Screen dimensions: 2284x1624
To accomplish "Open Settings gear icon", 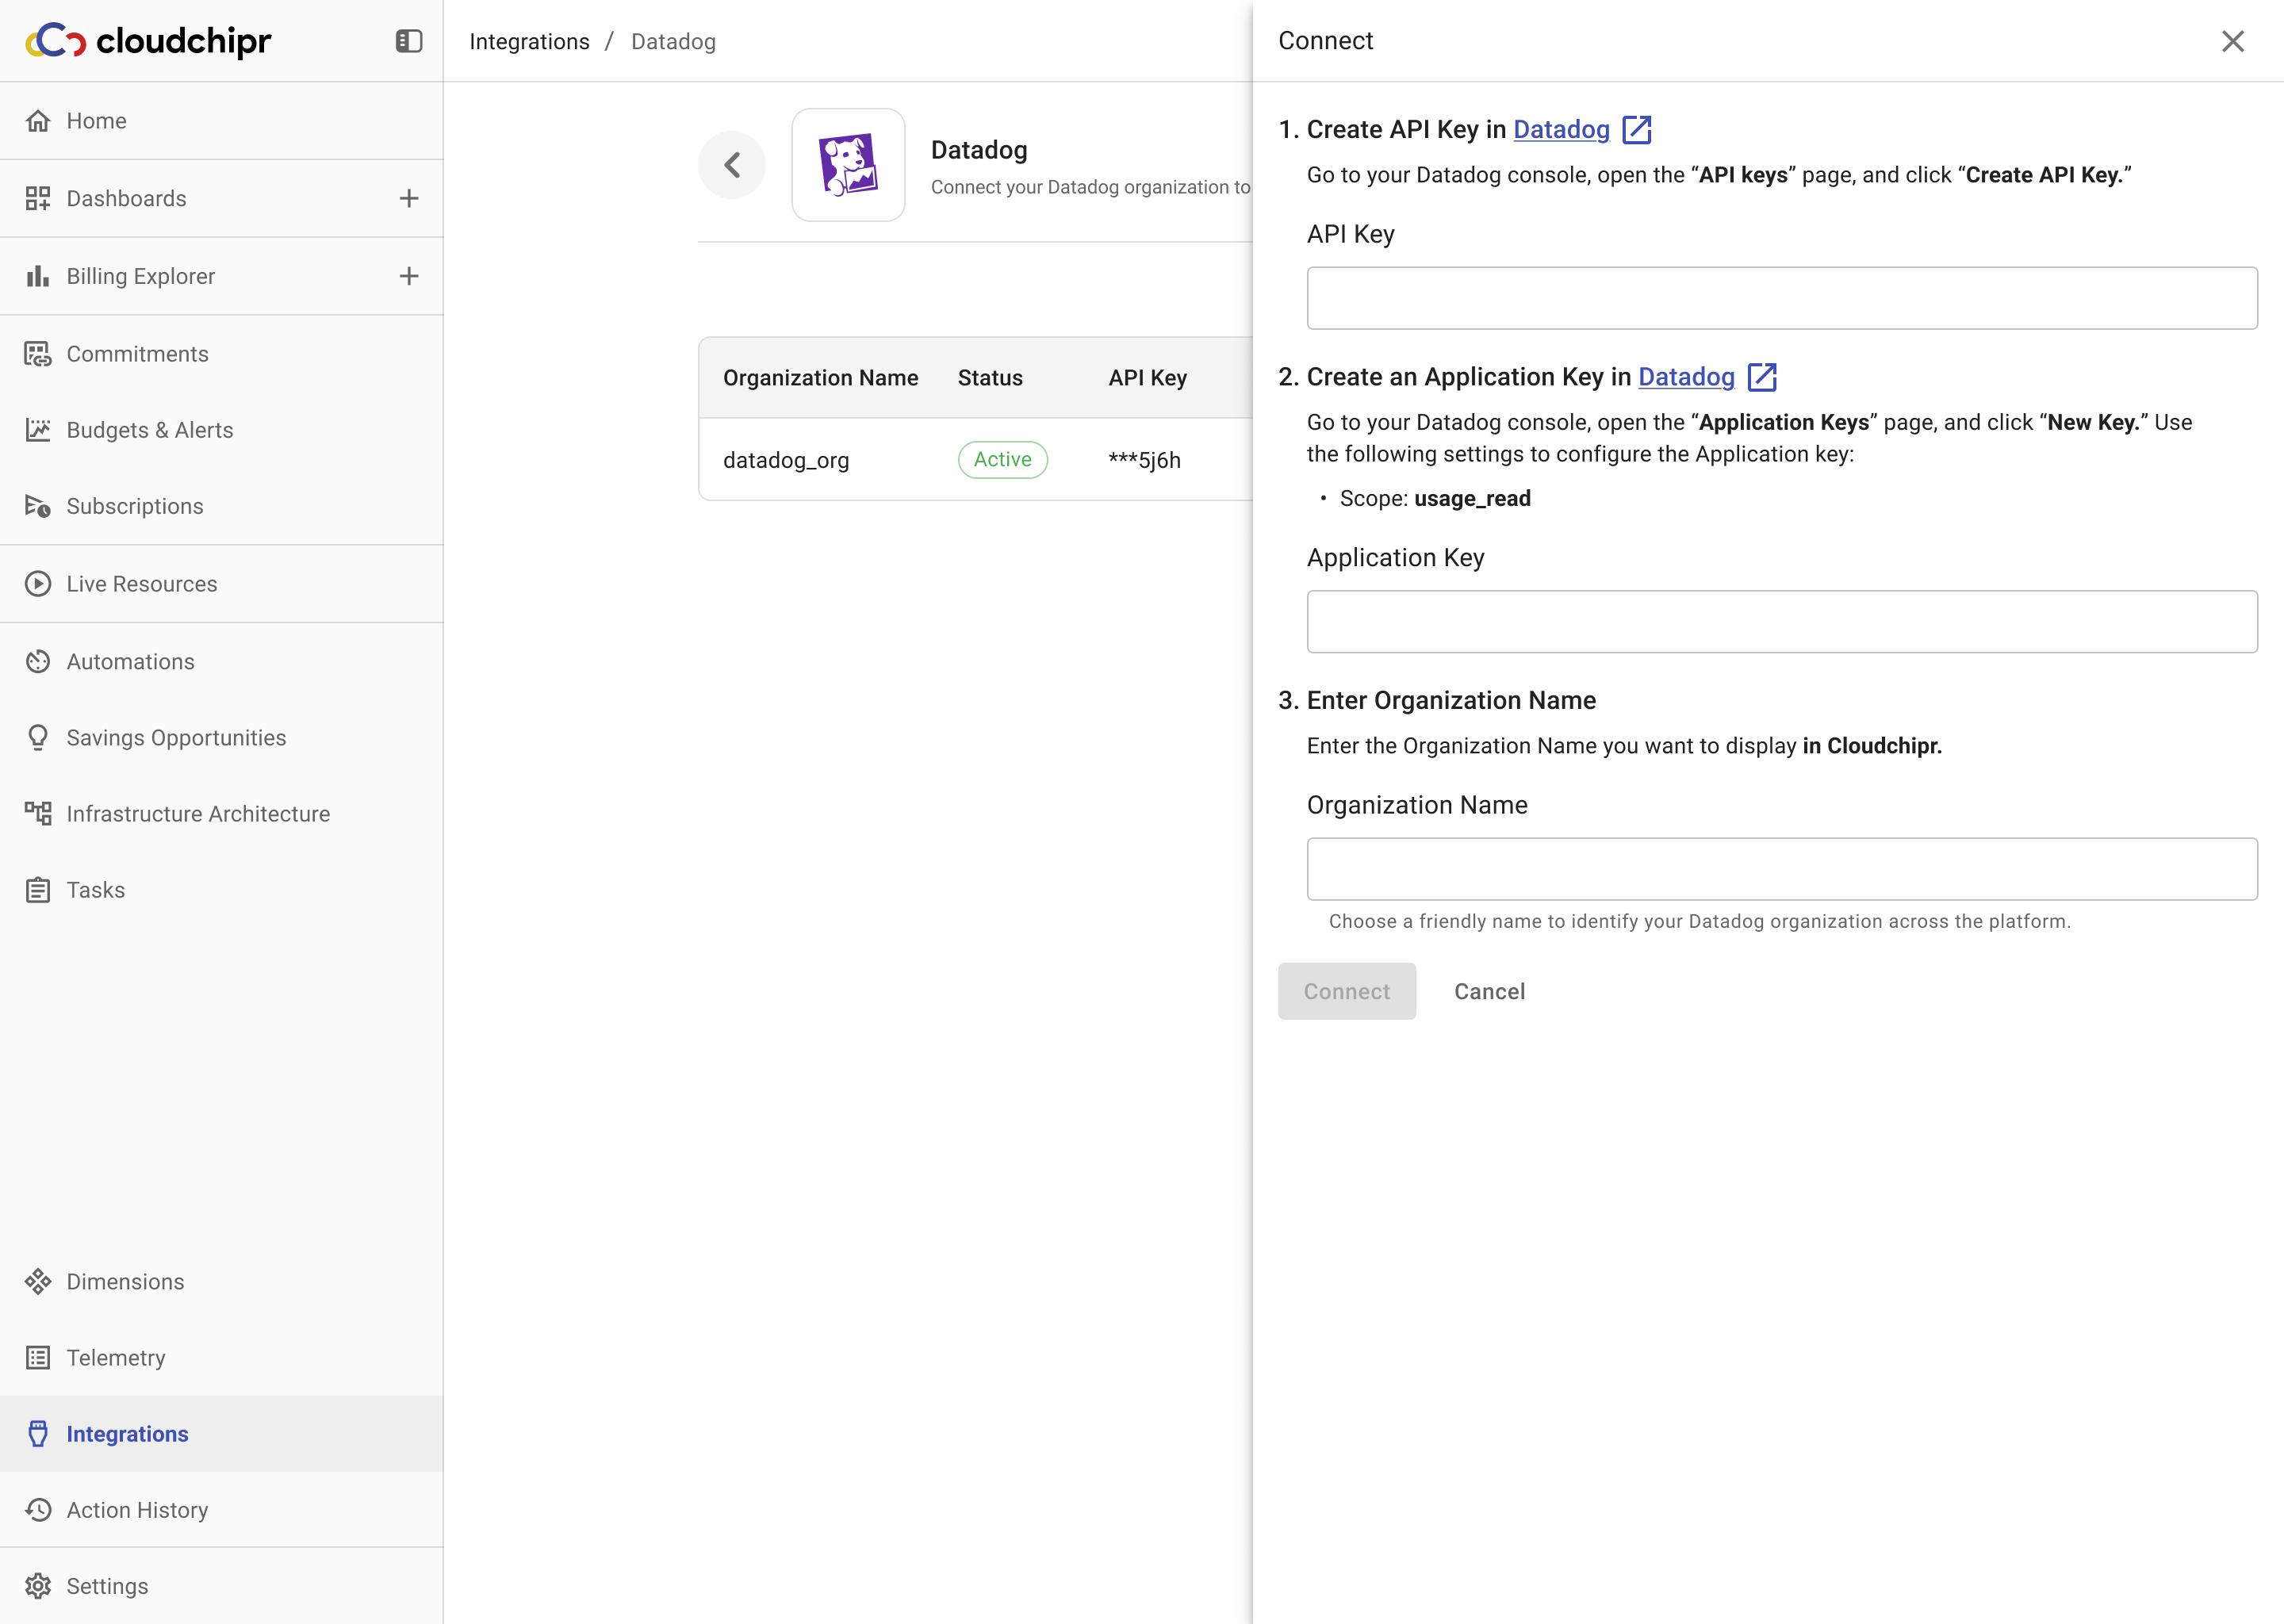I will [x=38, y=1586].
